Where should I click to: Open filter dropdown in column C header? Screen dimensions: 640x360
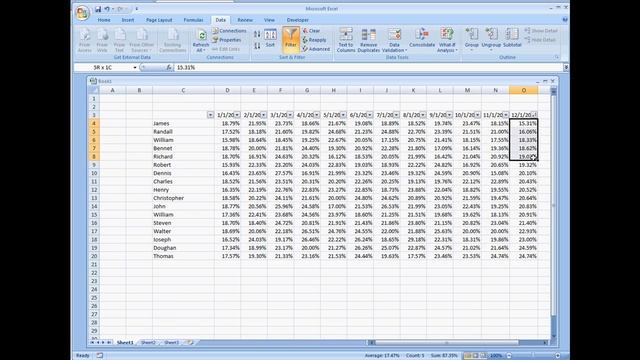point(210,115)
